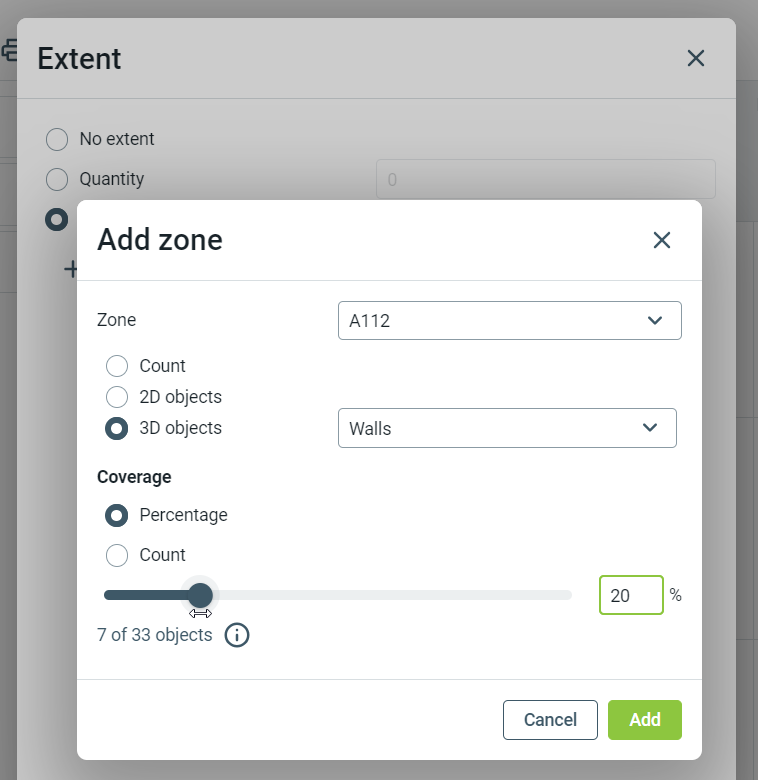
Task: Click the Walls dropdown chevron arrow
Action: click(x=650, y=428)
